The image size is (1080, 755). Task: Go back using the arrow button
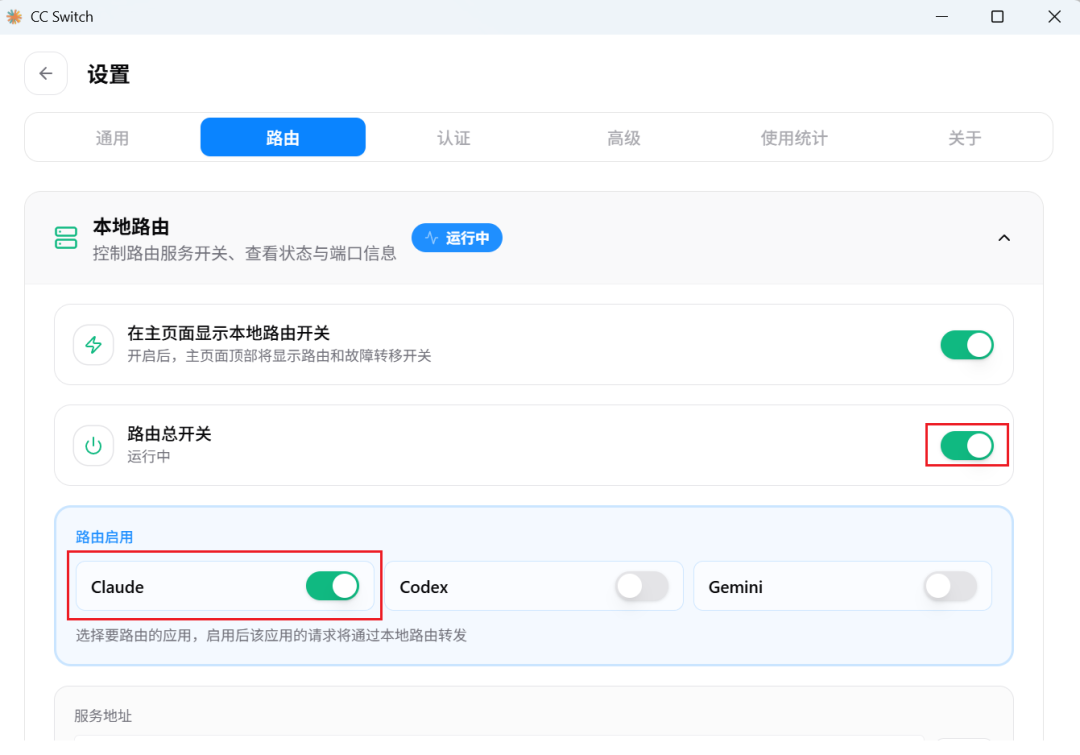coord(45,73)
